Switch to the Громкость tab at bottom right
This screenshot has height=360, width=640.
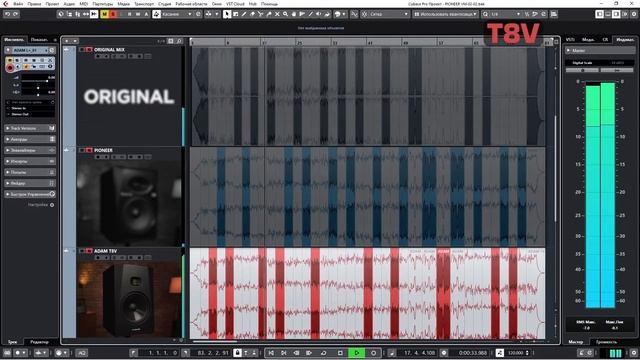coord(607,342)
